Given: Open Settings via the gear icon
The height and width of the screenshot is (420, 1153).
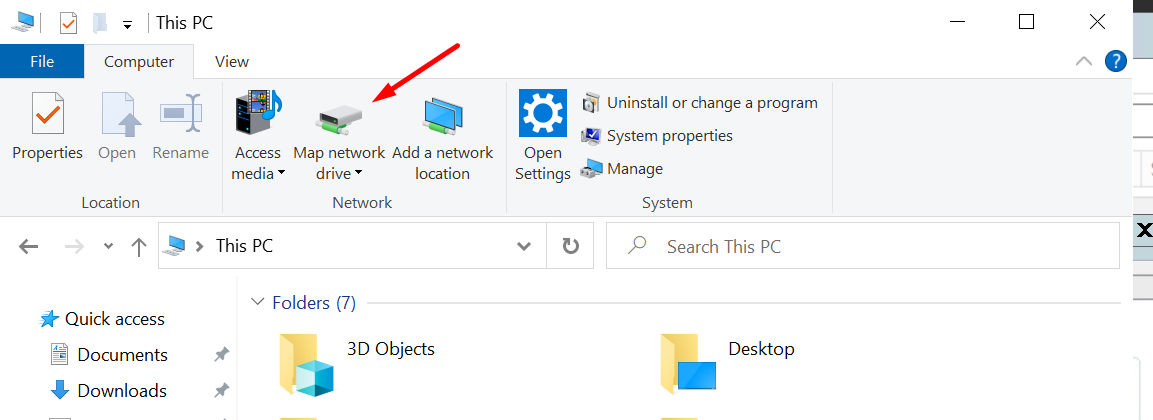Looking at the screenshot, I should point(542,114).
